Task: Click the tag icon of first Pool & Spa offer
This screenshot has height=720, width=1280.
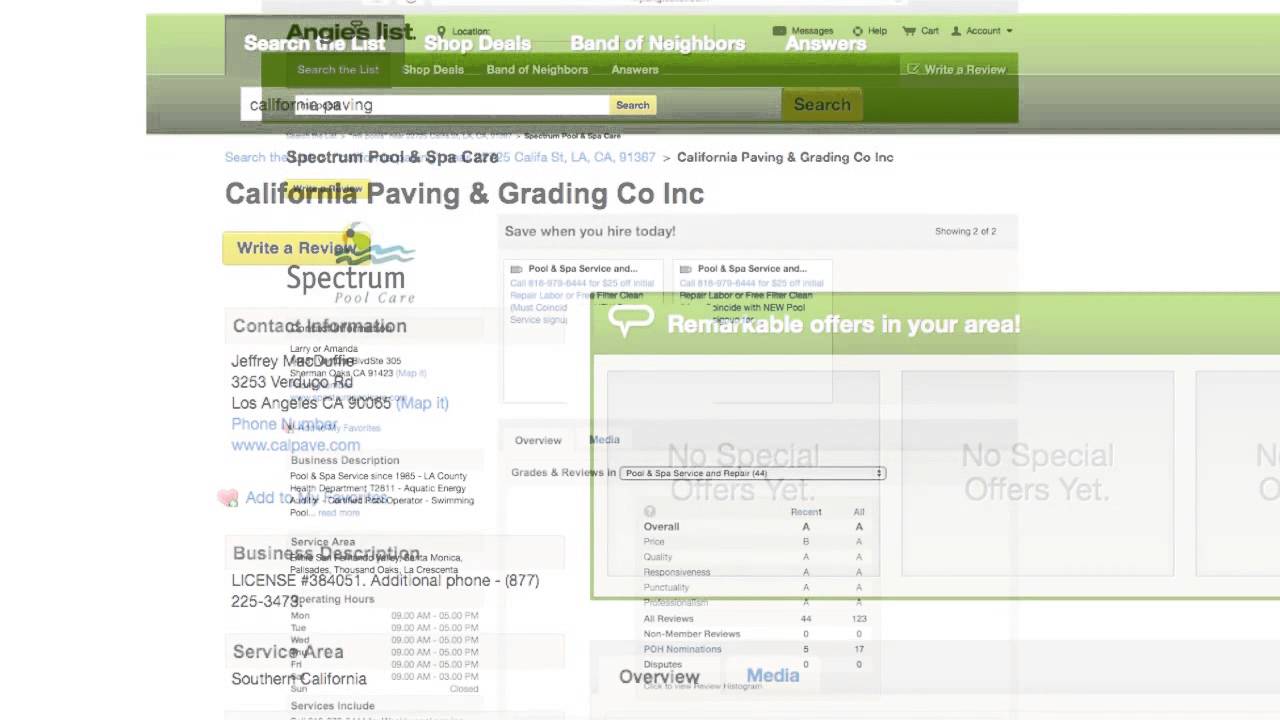Action: pos(516,269)
